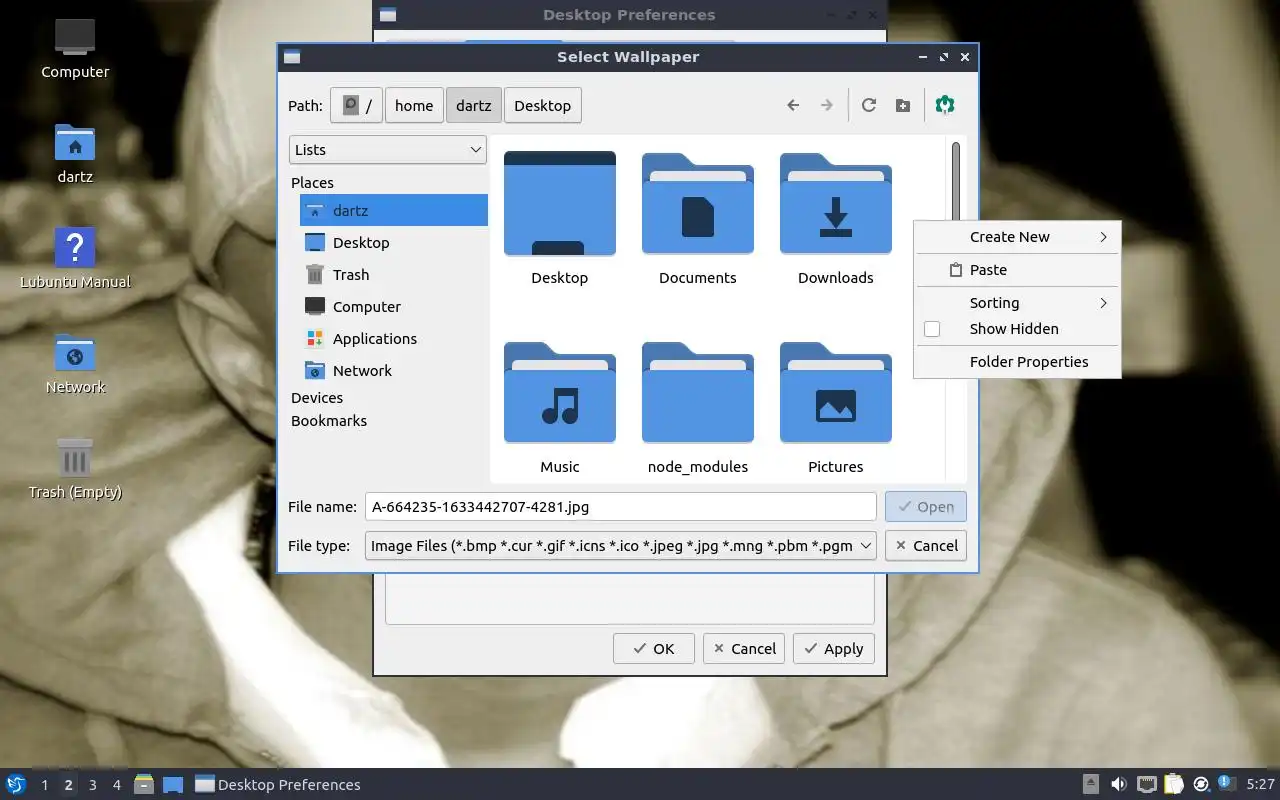Go forward using the right arrow icon
Screen dimensions: 1280x800
[827, 105]
